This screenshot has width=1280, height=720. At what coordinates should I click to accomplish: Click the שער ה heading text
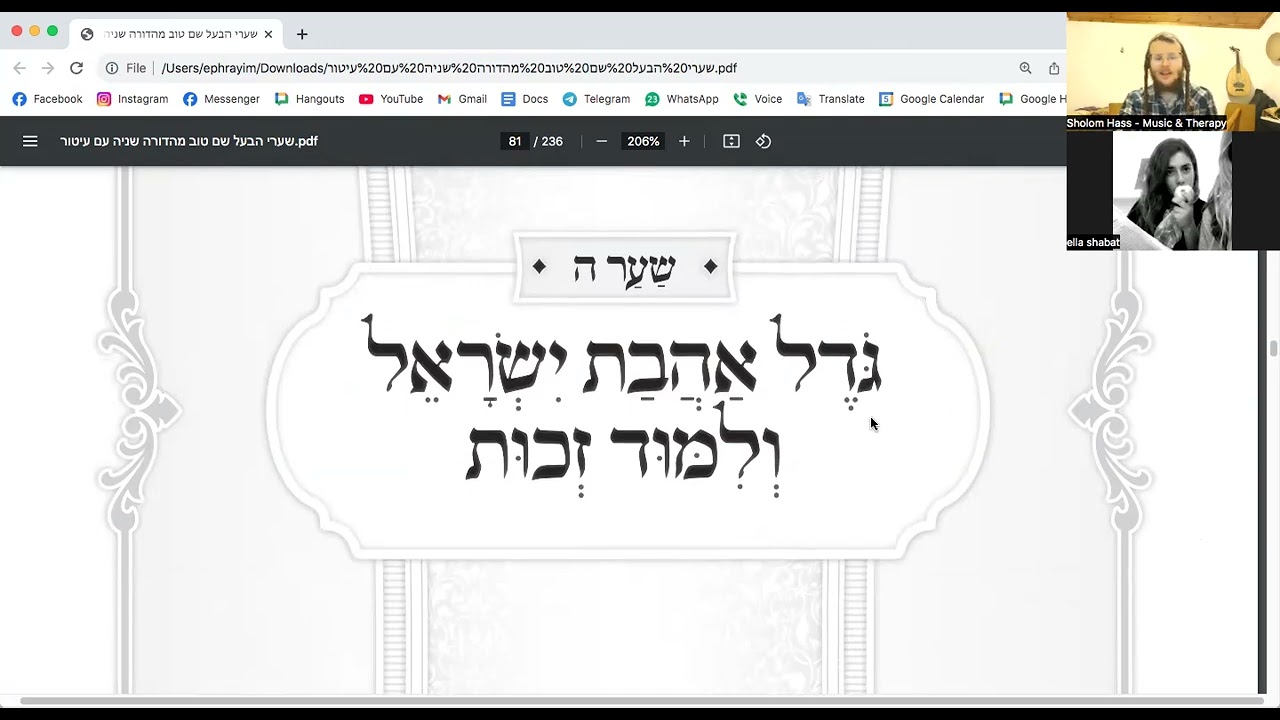pyautogui.click(x=625, y=268)
